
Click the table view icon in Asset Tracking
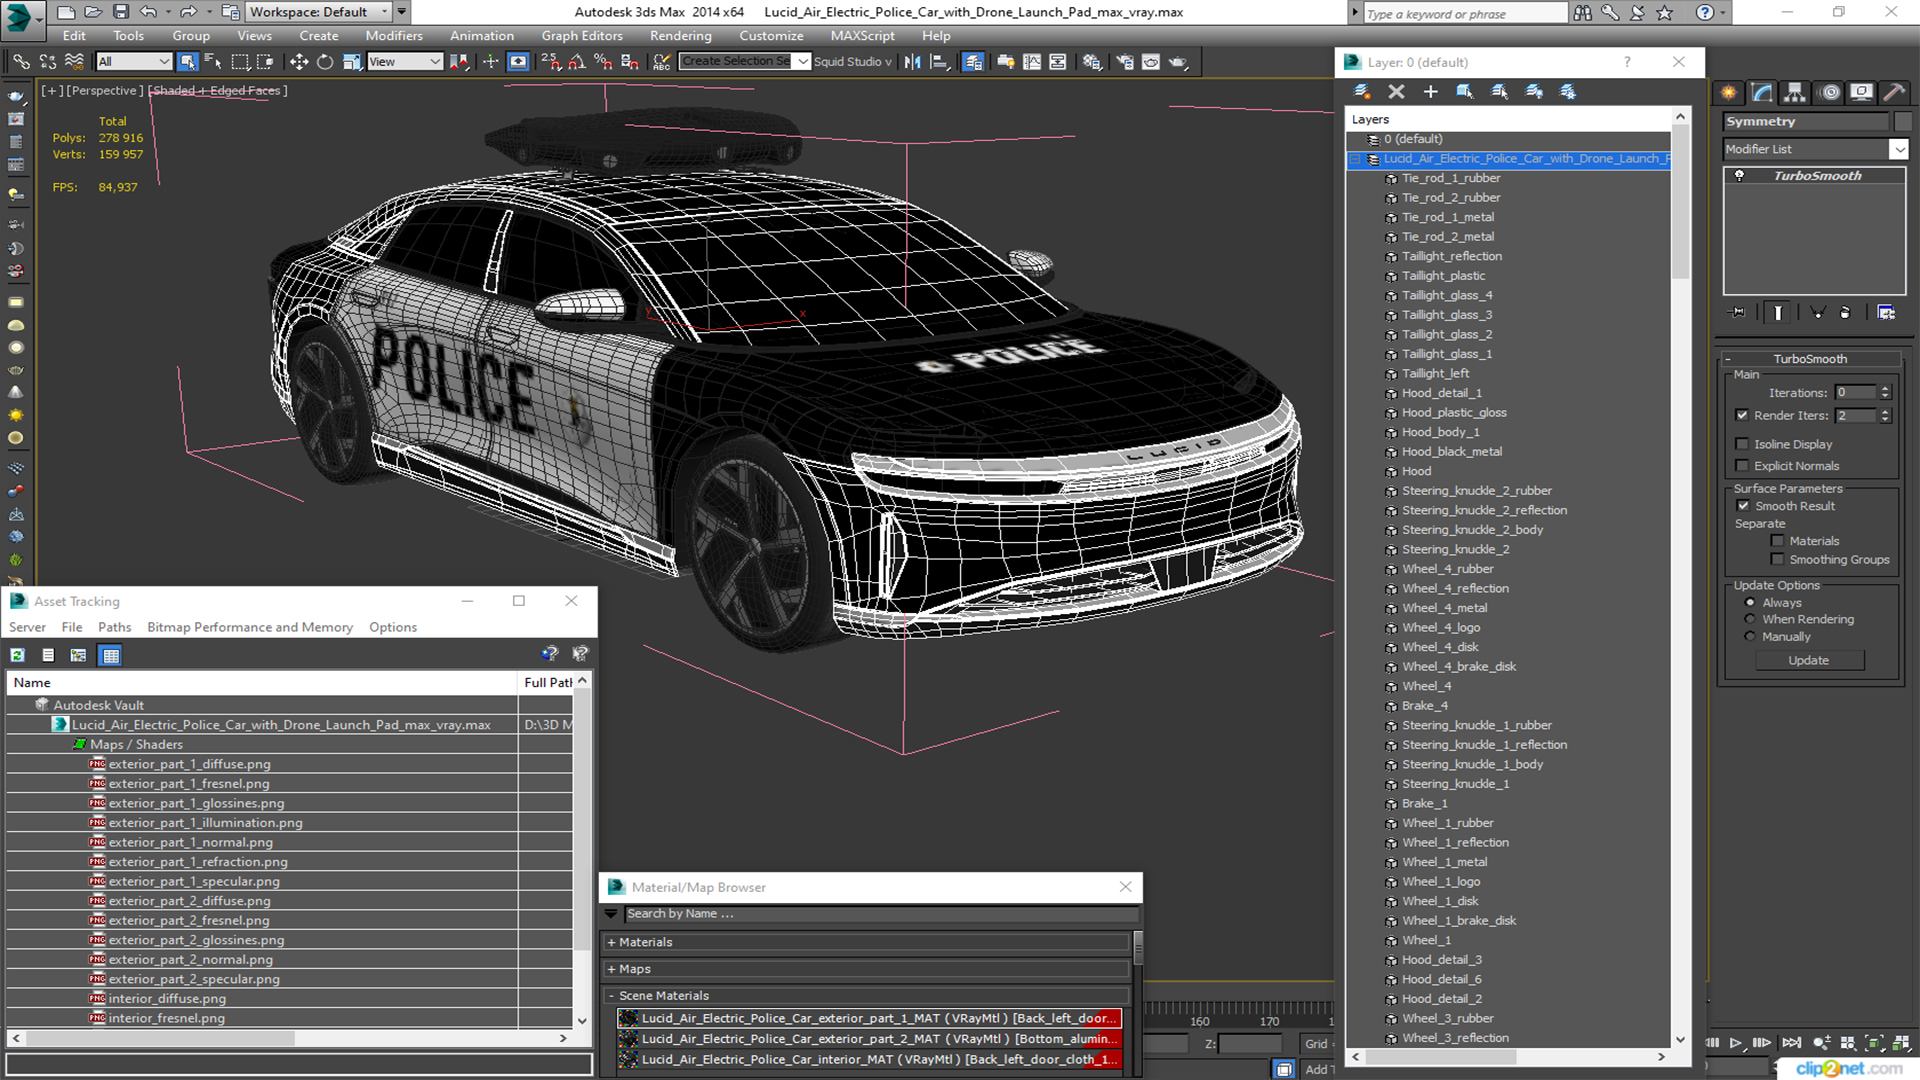111,655
